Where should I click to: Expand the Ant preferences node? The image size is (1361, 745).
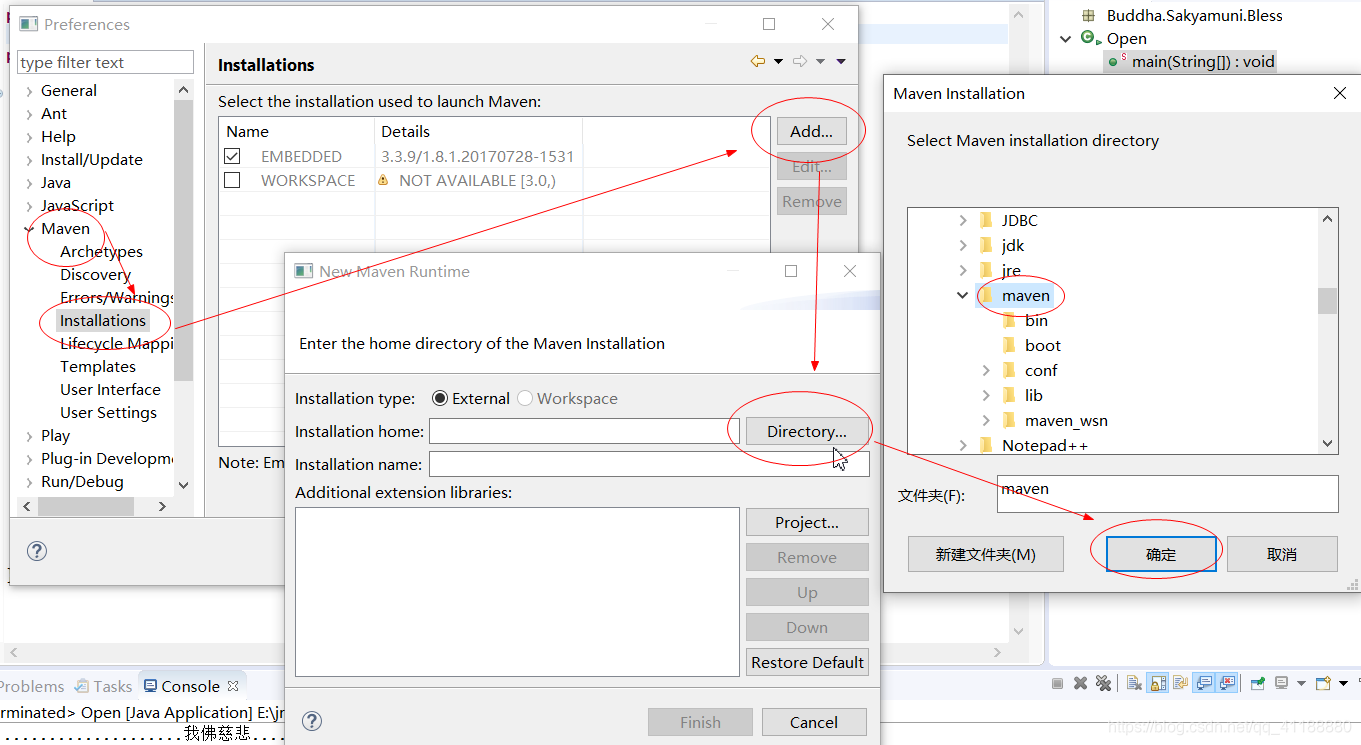[x=29, y=113]
